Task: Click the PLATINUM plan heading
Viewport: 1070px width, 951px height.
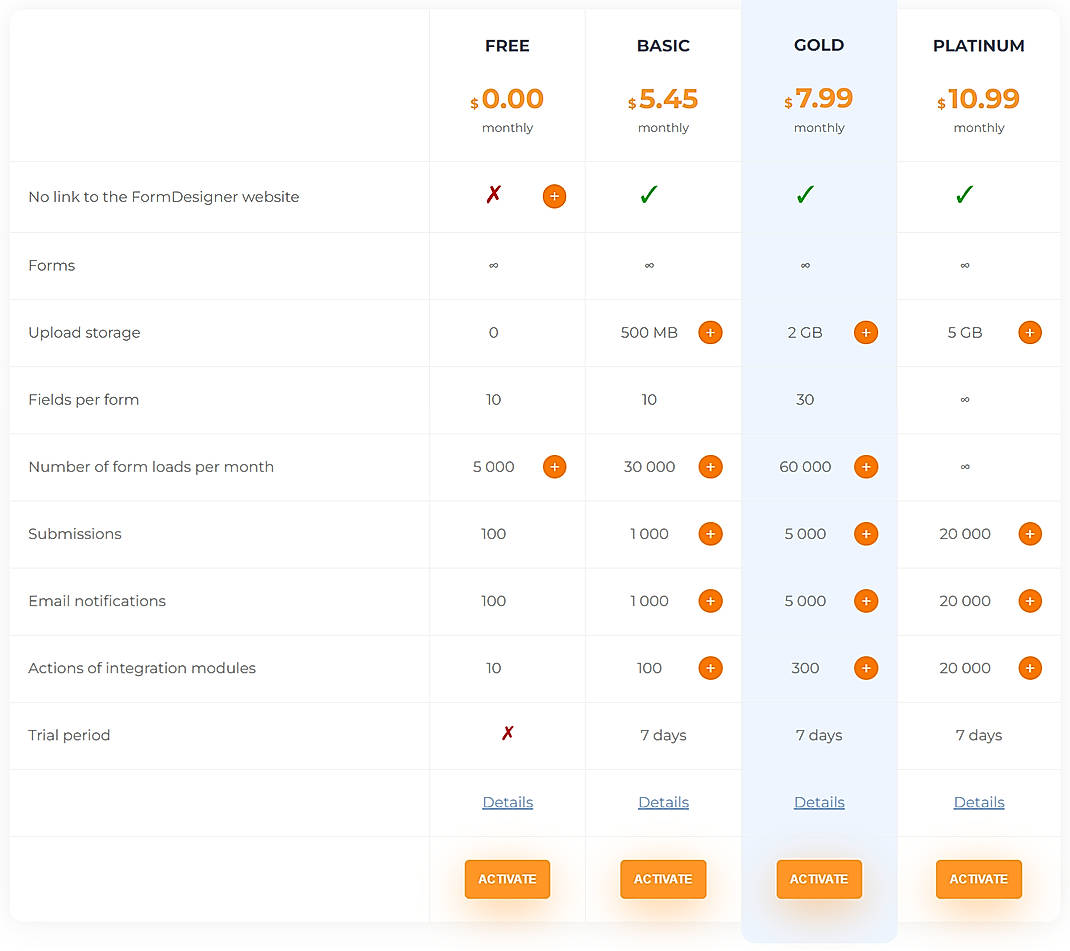Action: pyautogui.click(x=979, y=46)
